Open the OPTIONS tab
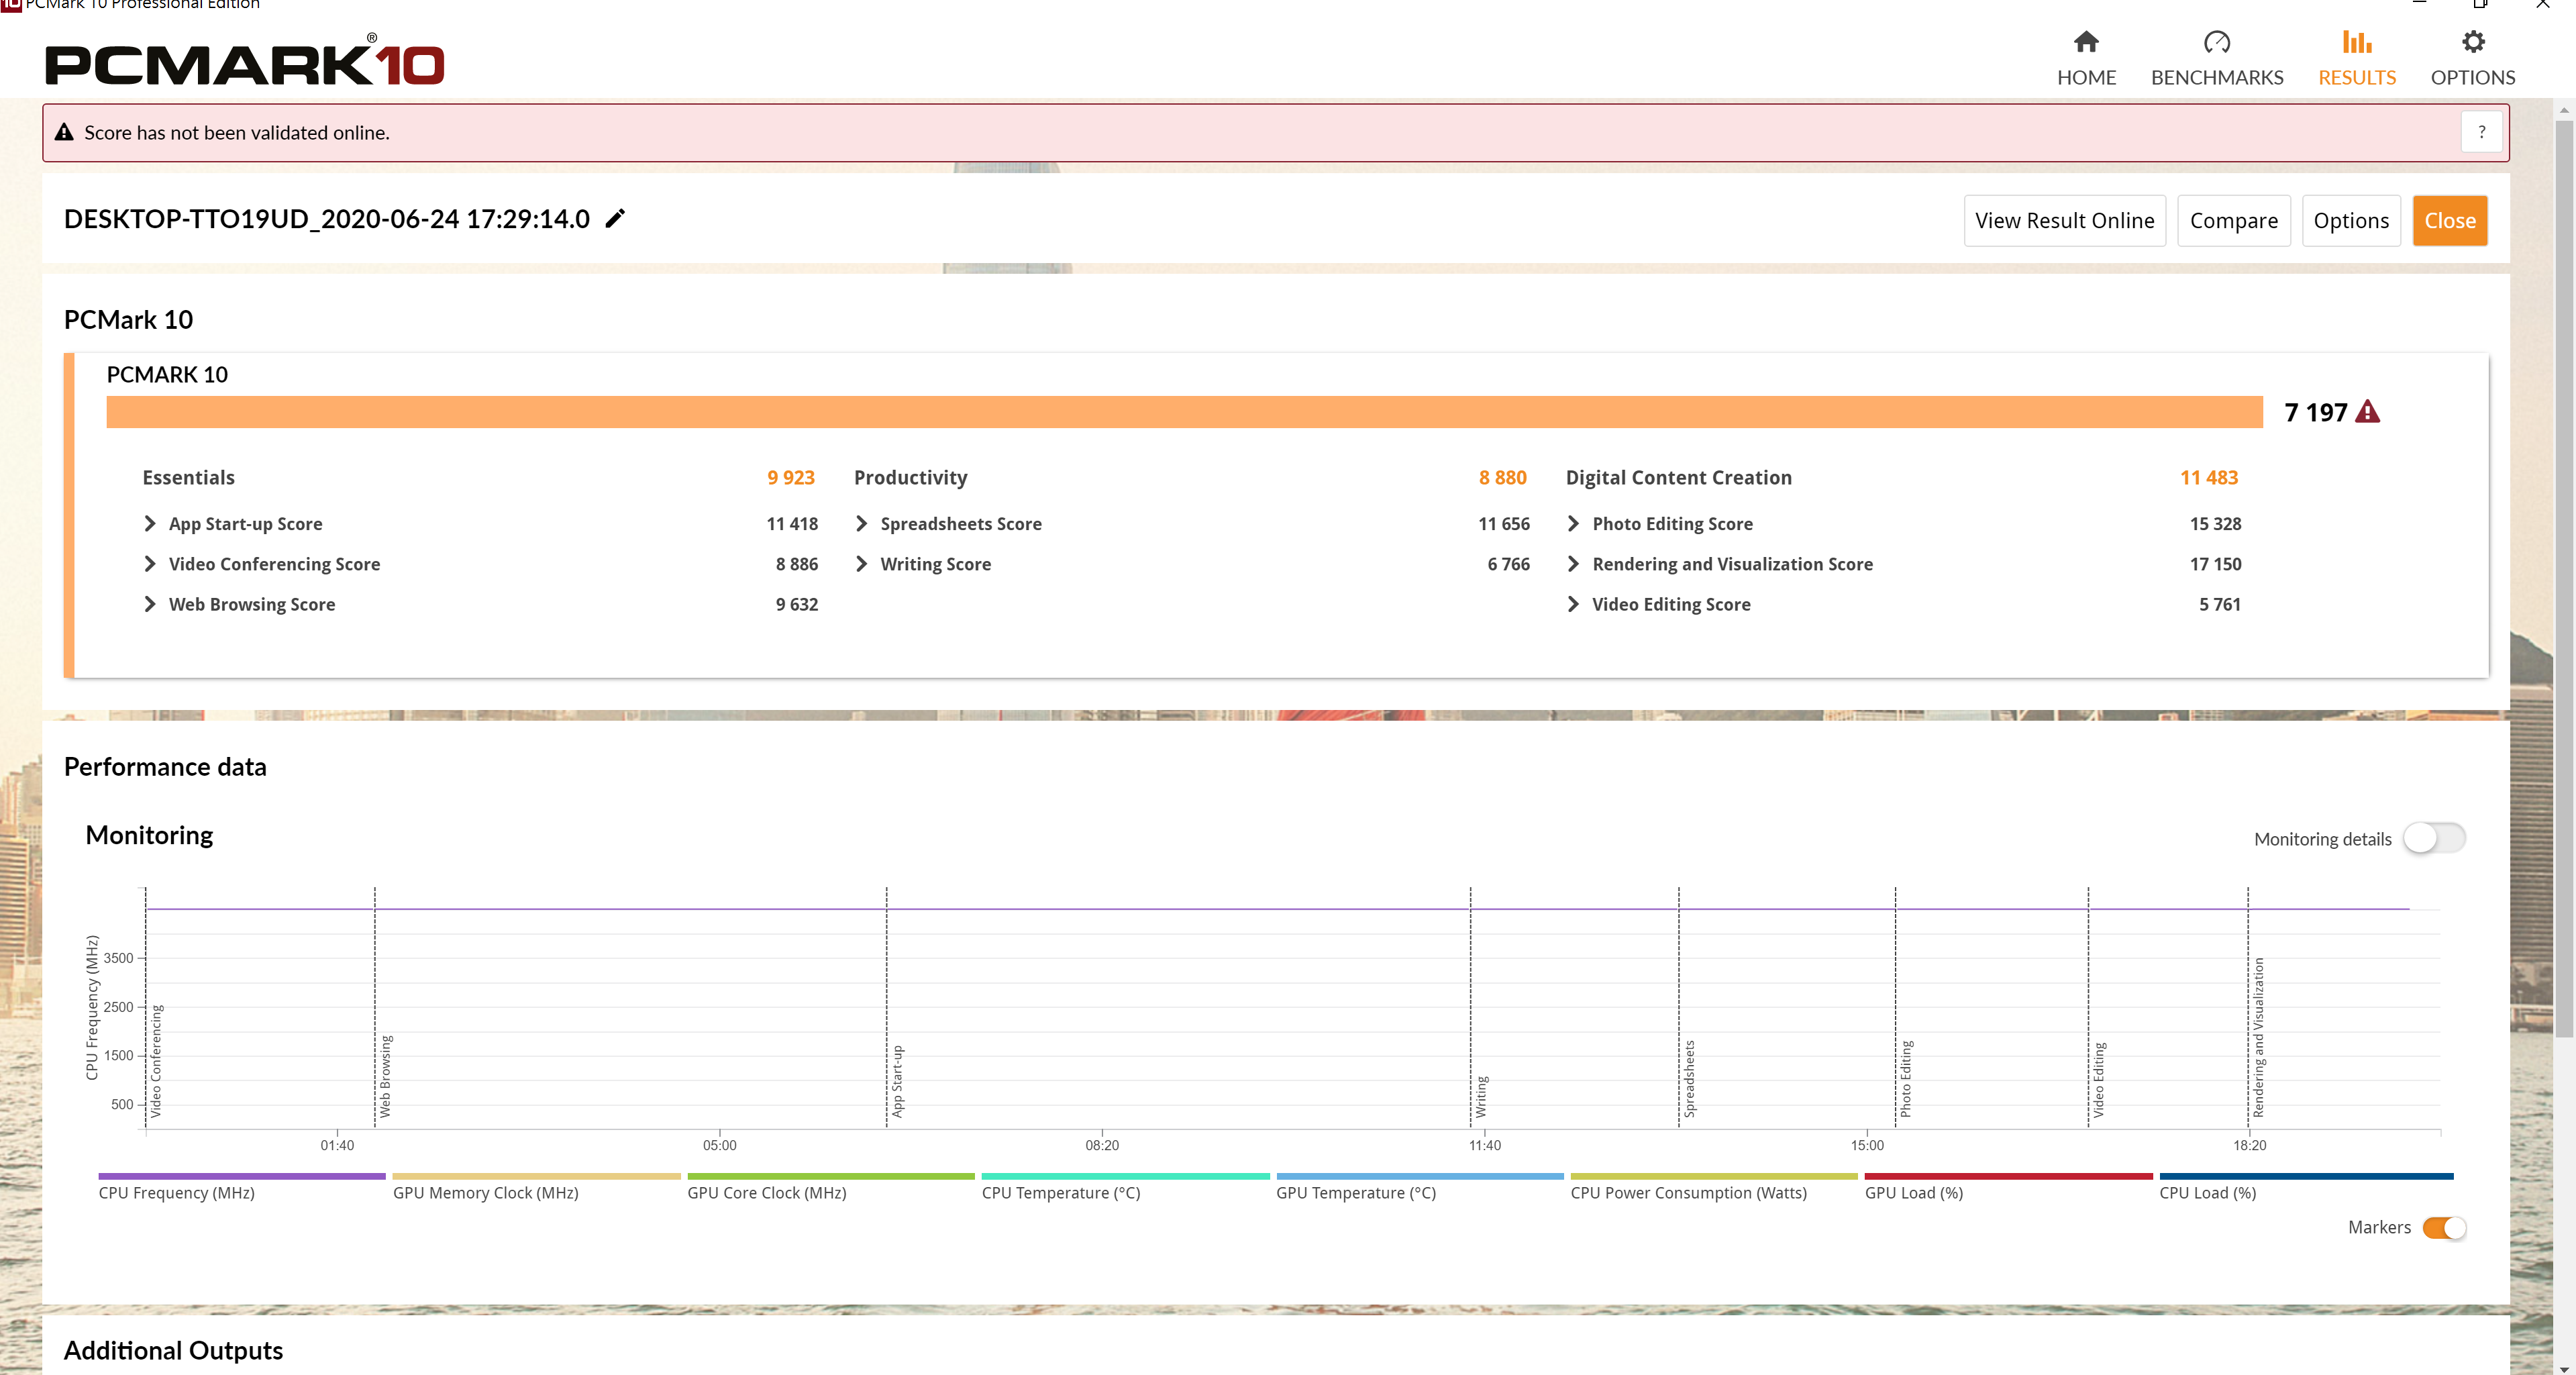The height and width of the screenshot is (1375, 2576). coord(2473,60)
